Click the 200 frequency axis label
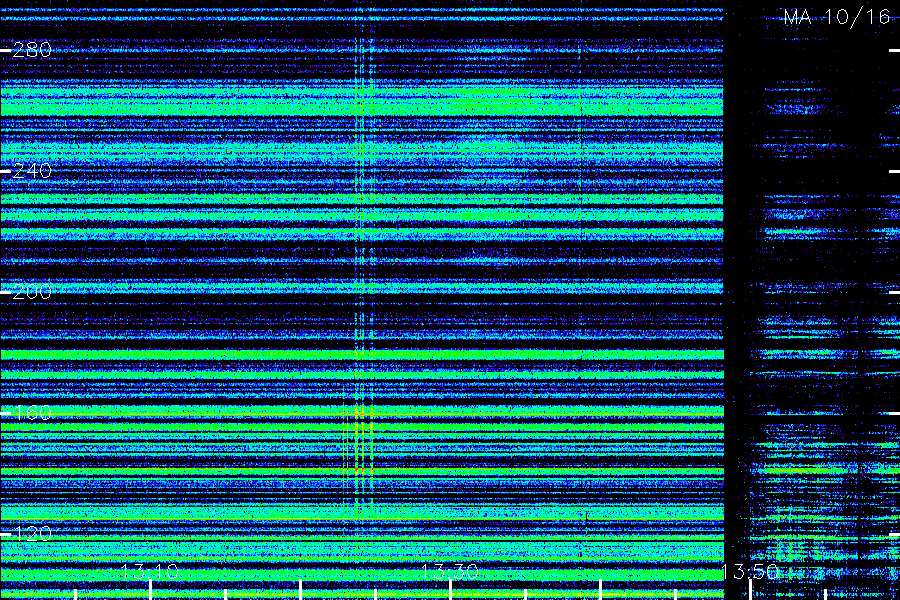 (32, 292)
